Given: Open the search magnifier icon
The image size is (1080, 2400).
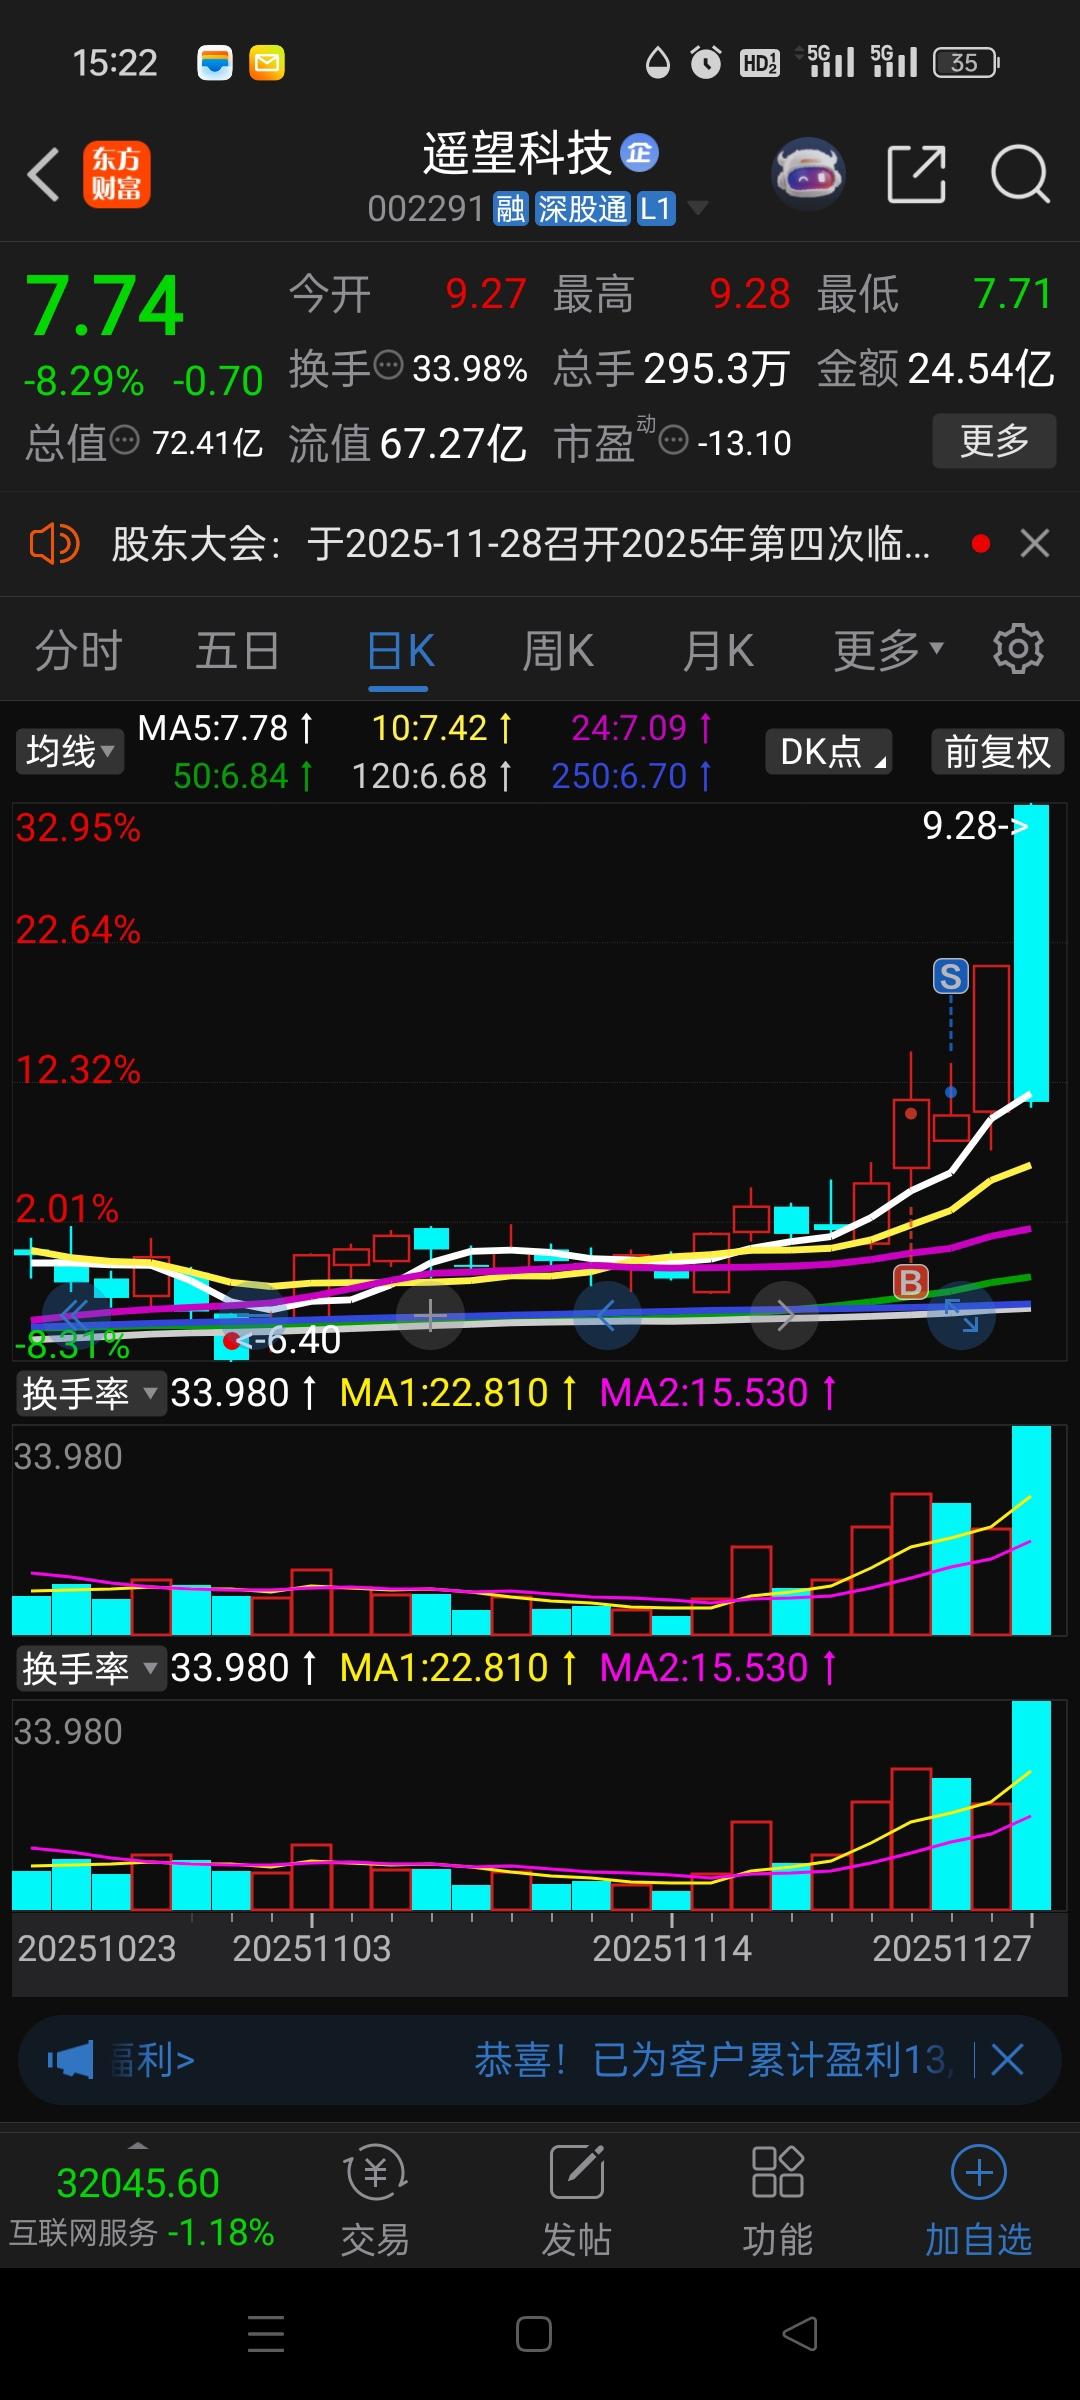Looking at the screenshot, I should (x=1020, y=174).
